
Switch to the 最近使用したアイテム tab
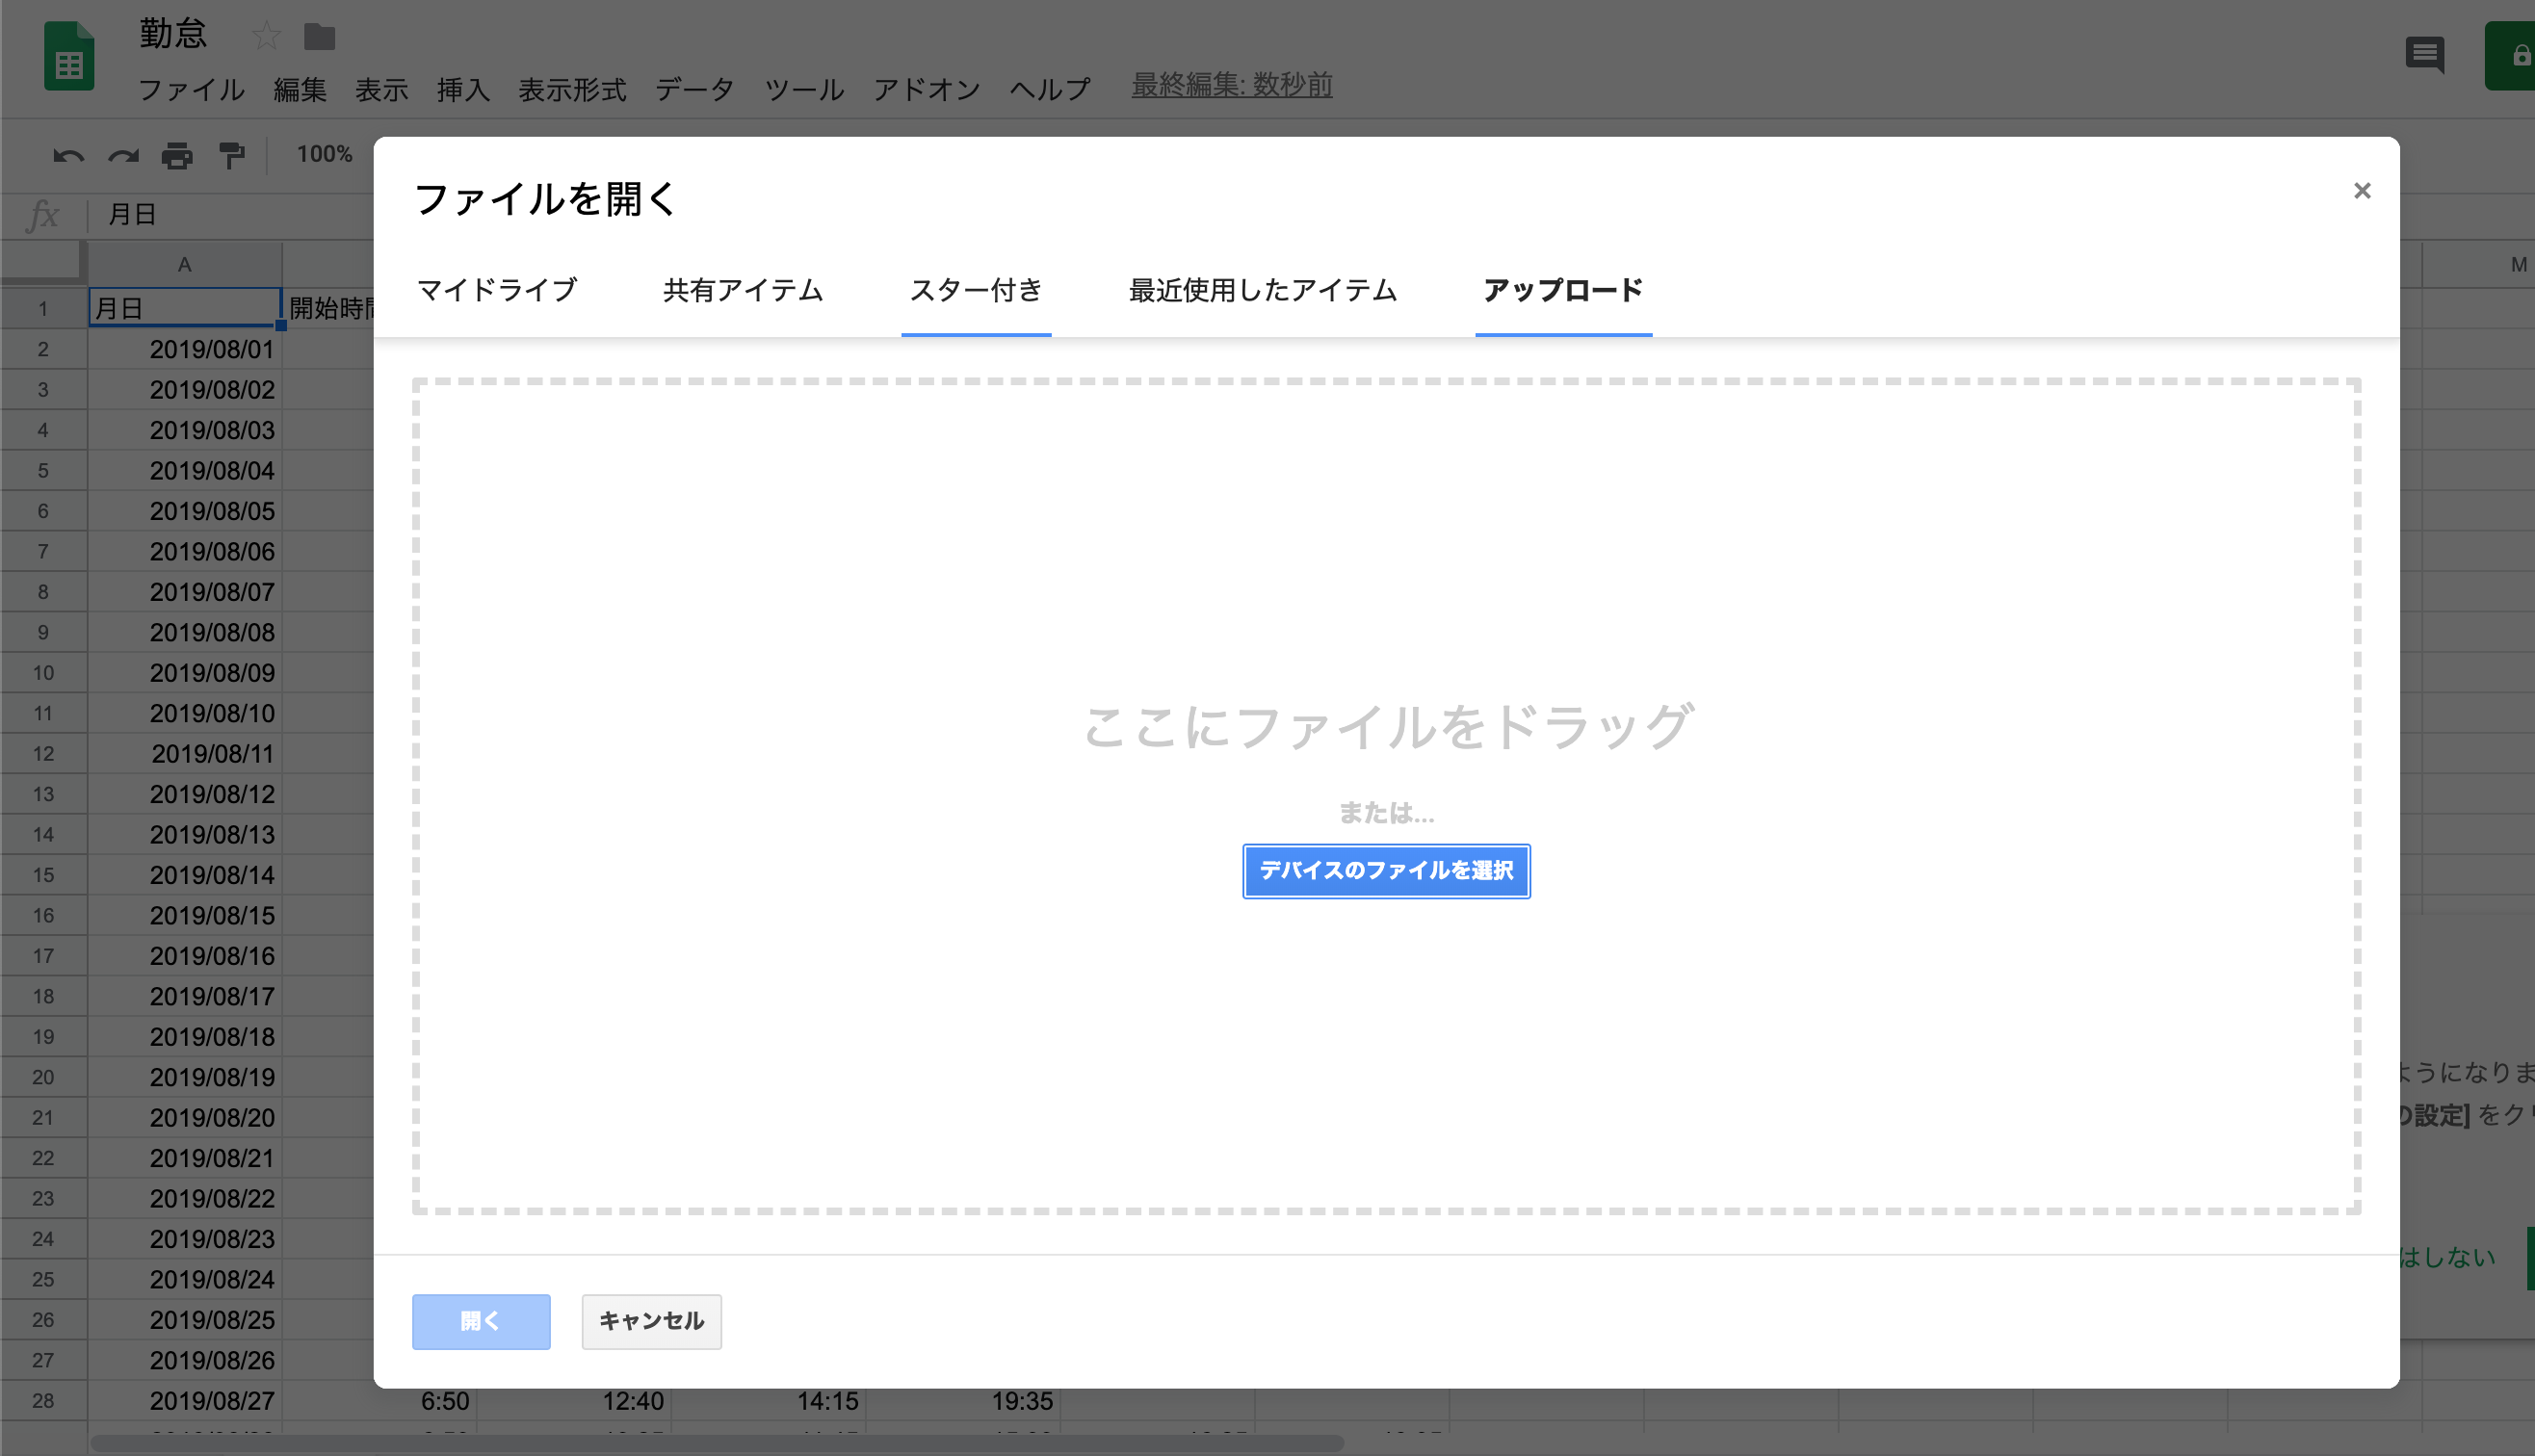[x=1263, y=291]
